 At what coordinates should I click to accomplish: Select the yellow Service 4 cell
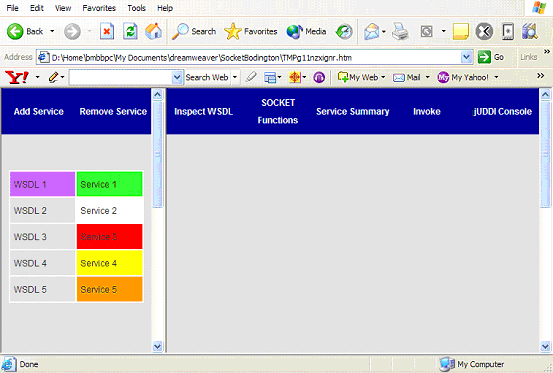click(110, 263)
